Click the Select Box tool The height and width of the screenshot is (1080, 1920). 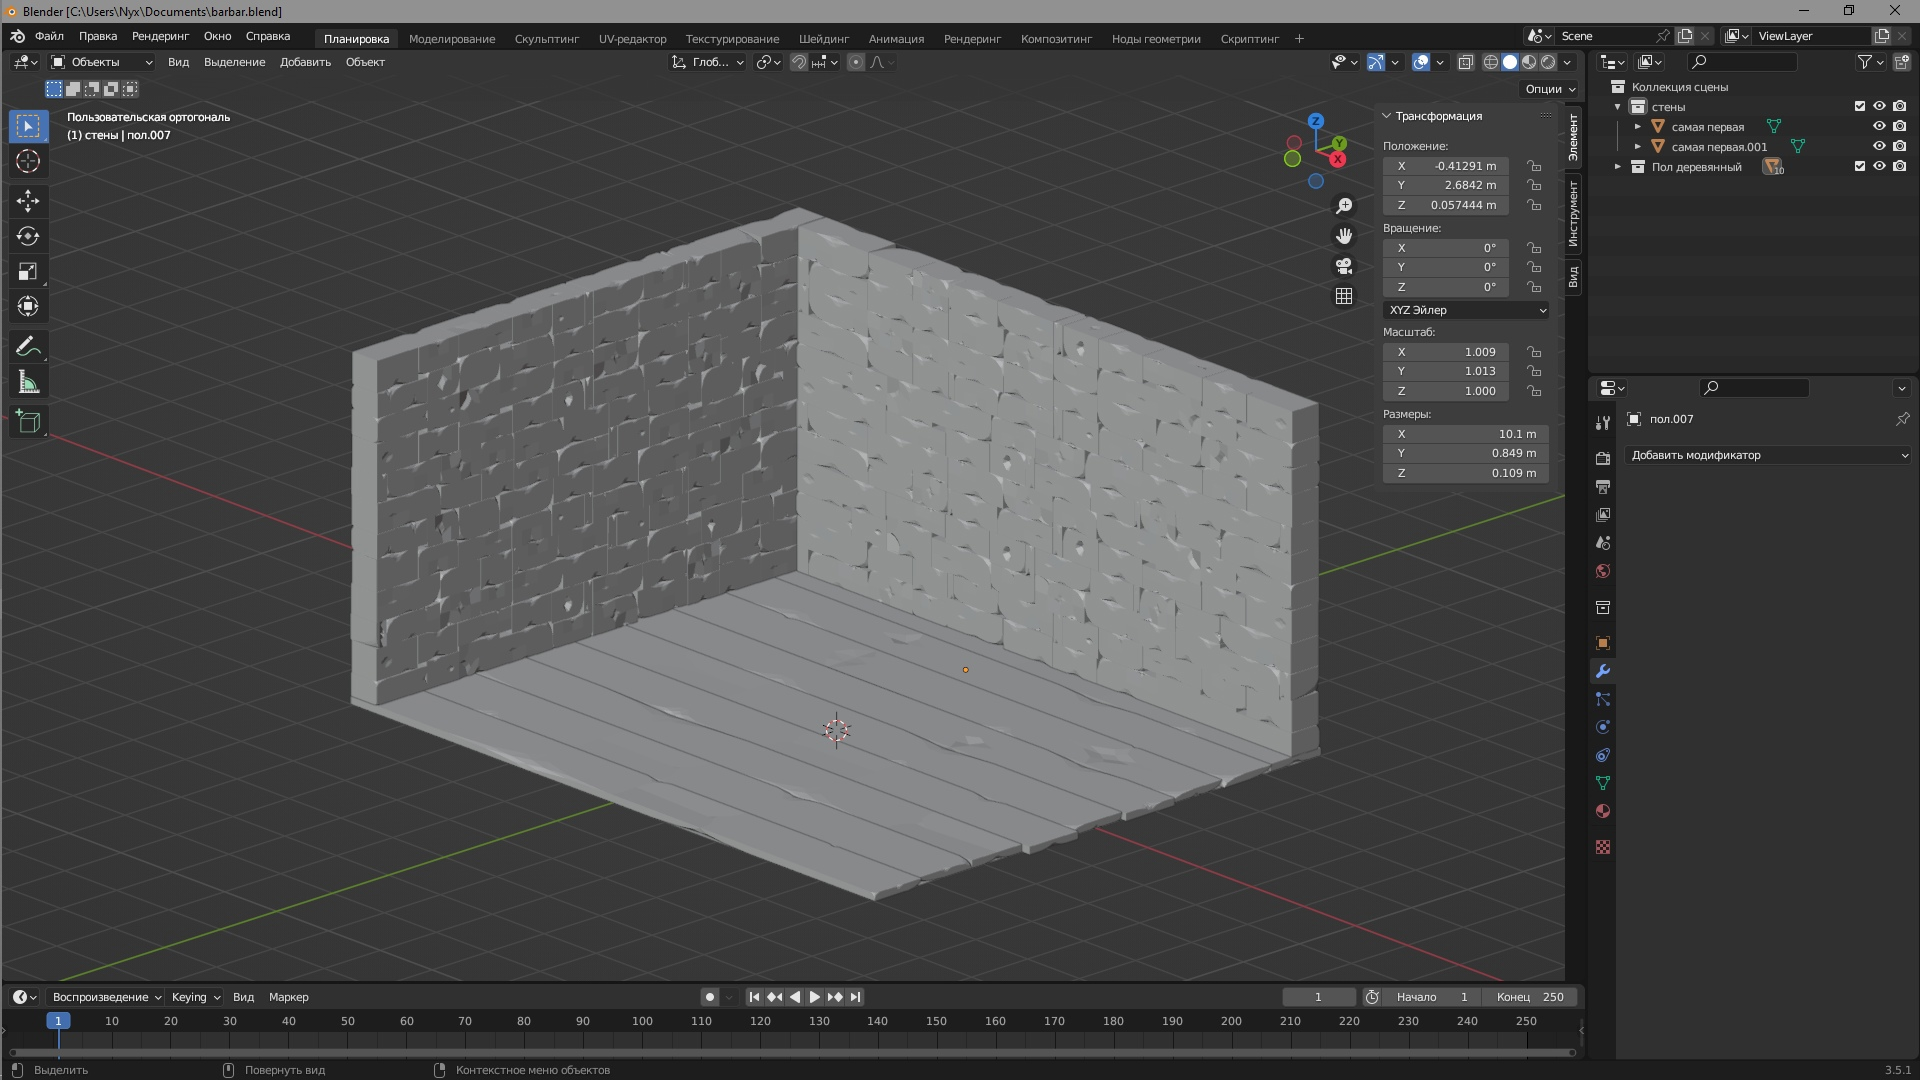coord(28,126)
